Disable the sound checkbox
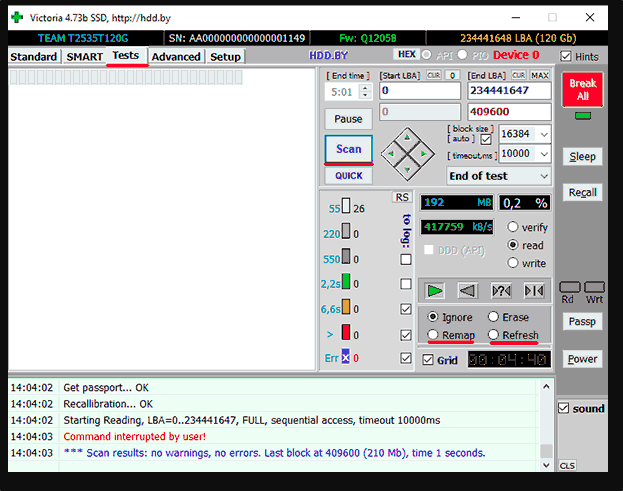 tap(564, 408)
